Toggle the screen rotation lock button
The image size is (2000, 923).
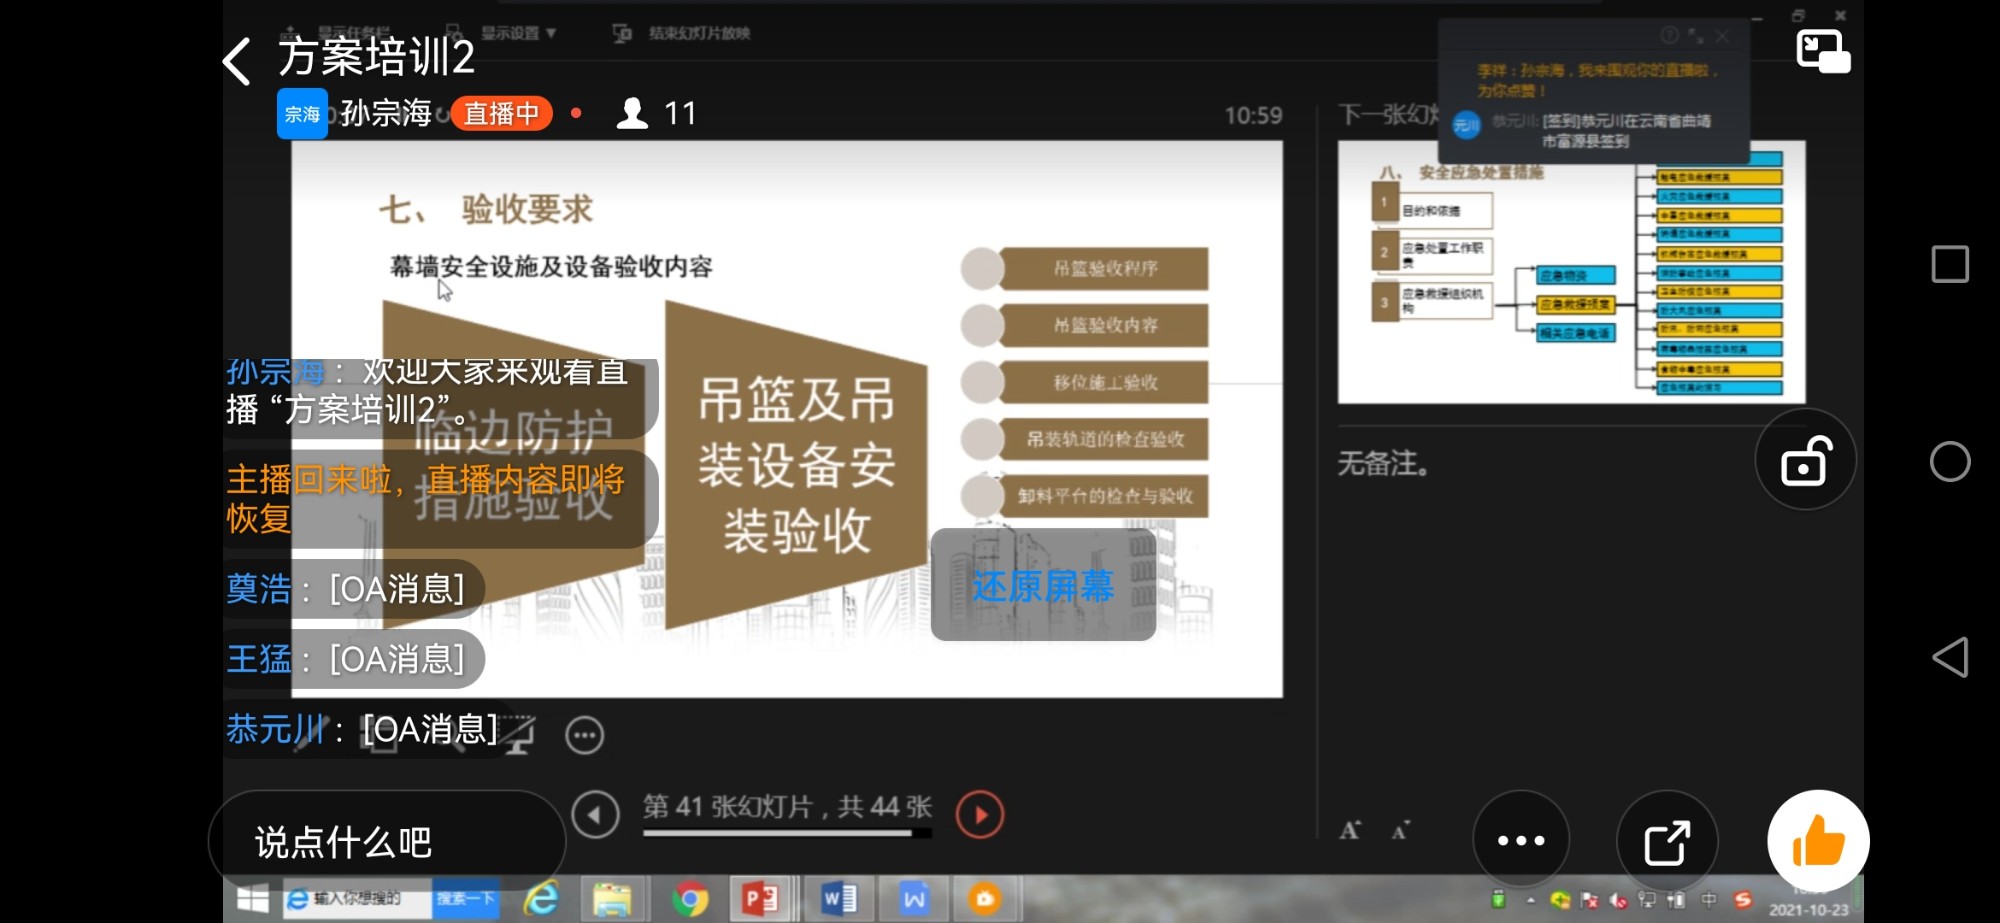[x=1805, y=461]
